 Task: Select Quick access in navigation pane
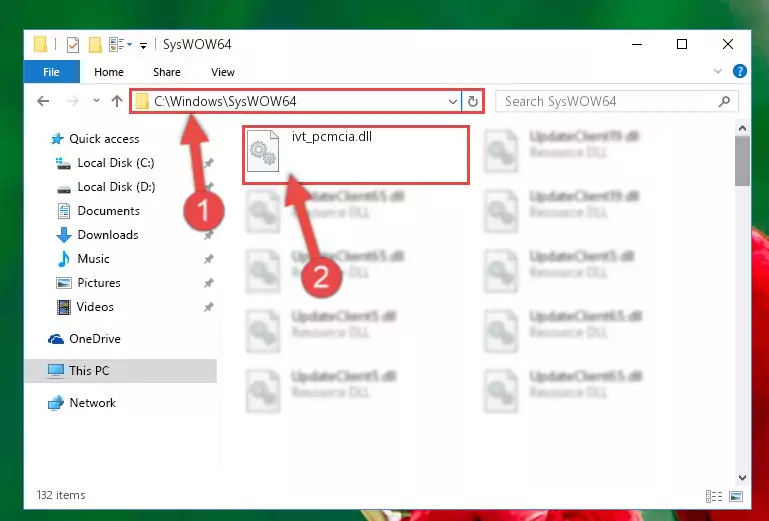pyautogui.click(x=104, y=139)
